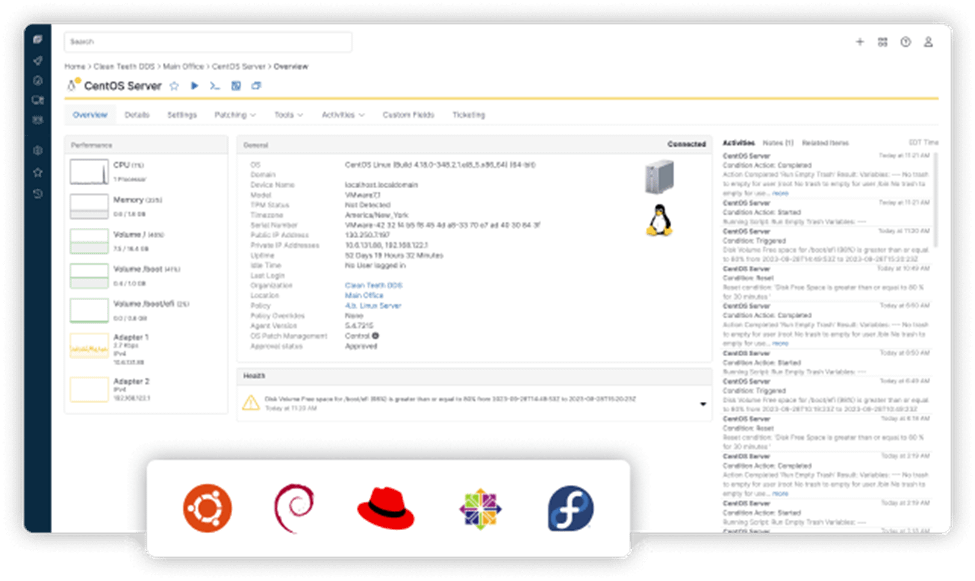The height and width of the screenshot is (581, 975).
Task: Click Home in the breadcrumb
Action: (75, 67)
